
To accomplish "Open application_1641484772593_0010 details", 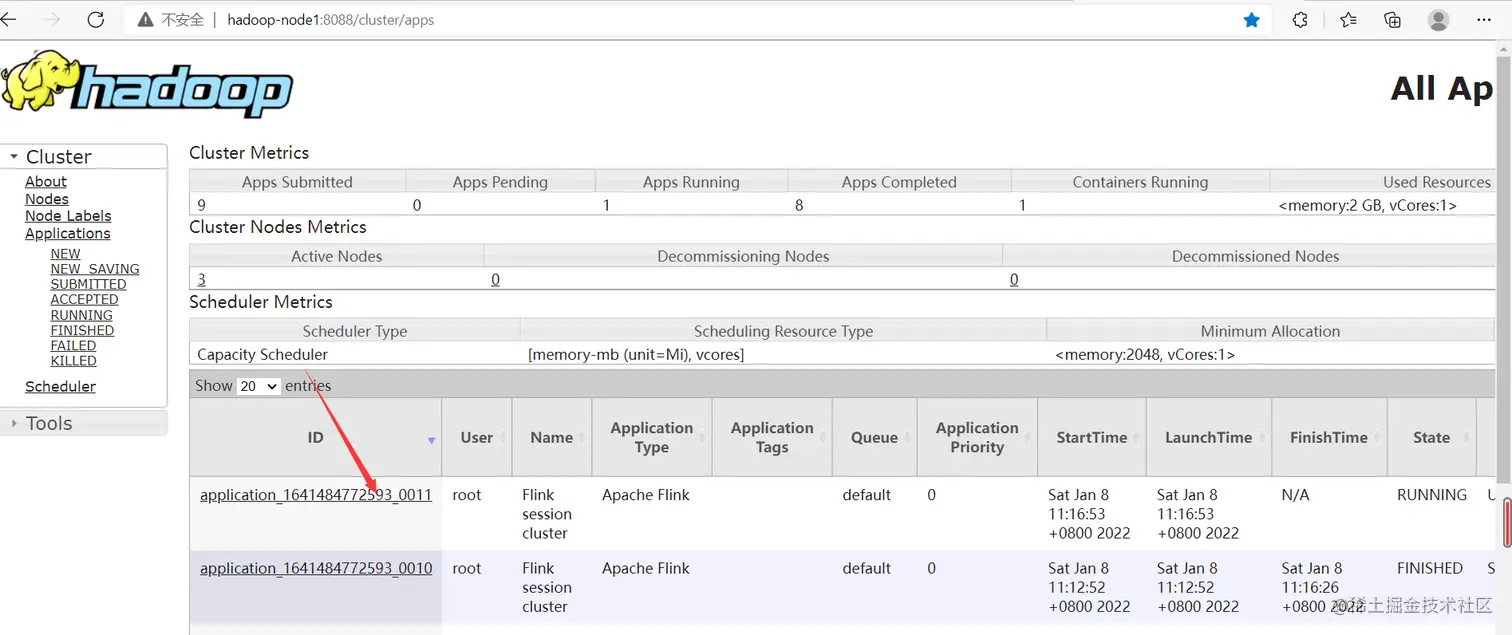I will pyautogui.click(x=316, y=568).
